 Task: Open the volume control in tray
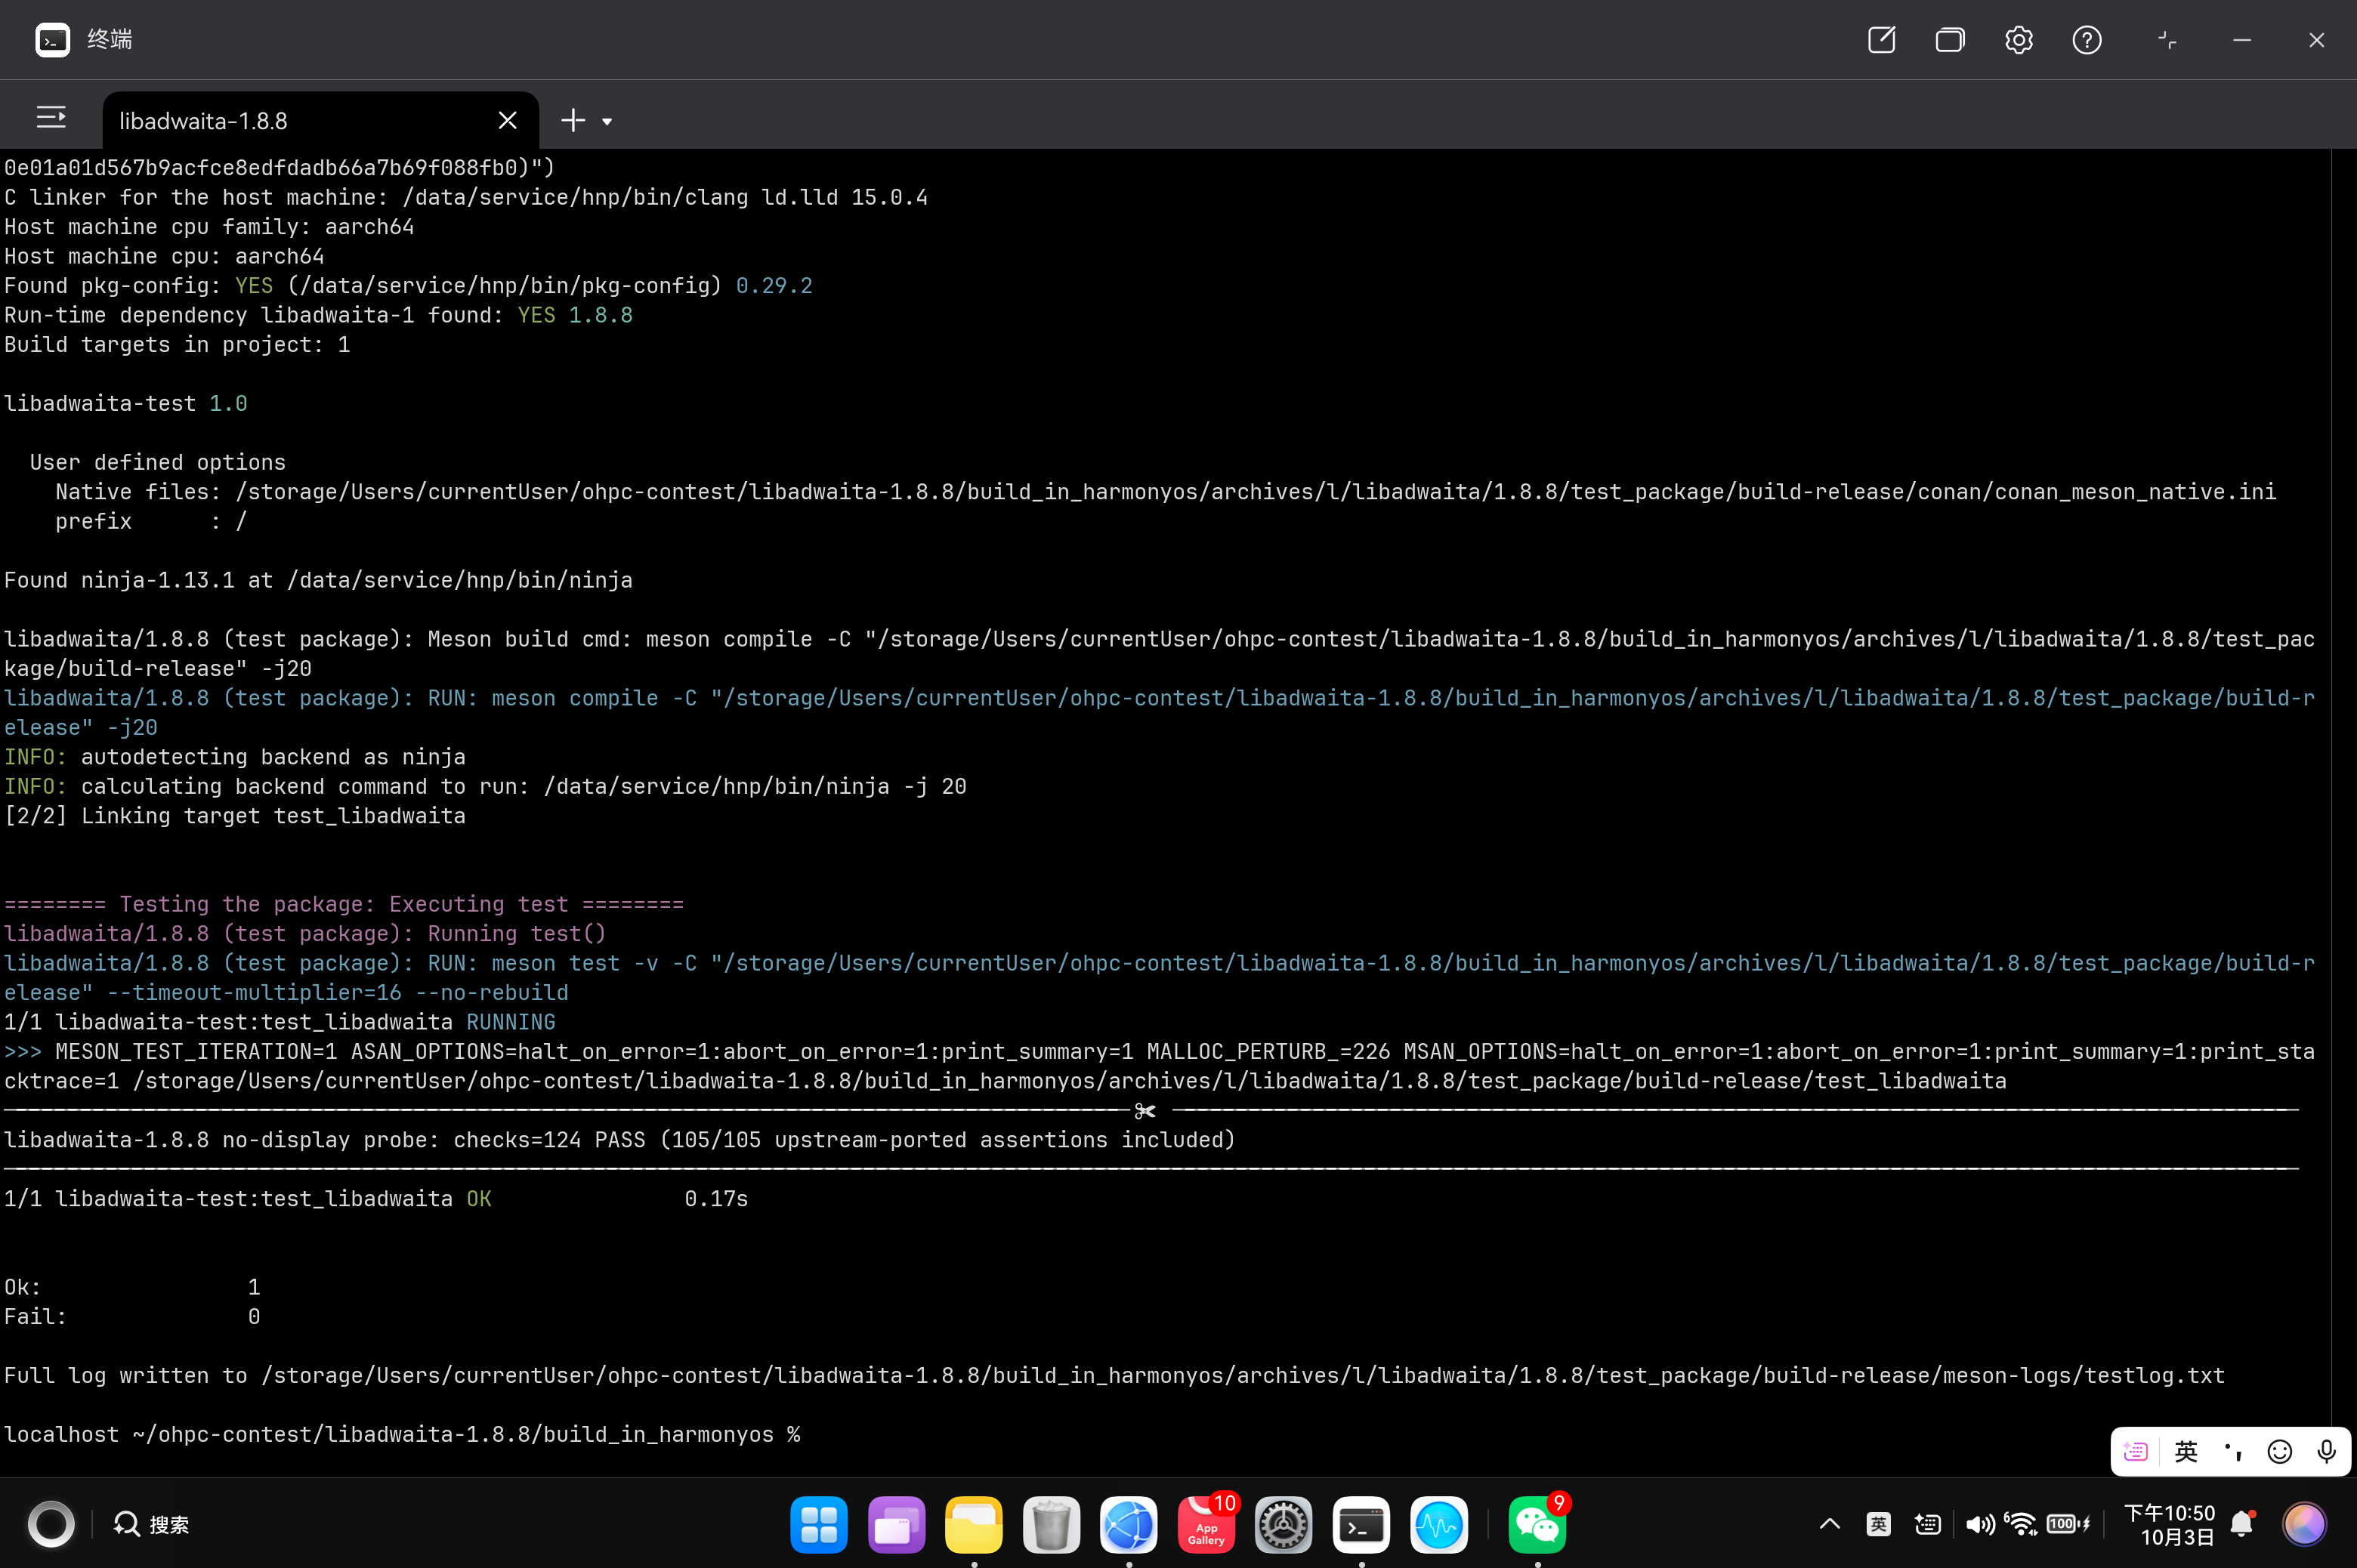coord(1979,1524)
